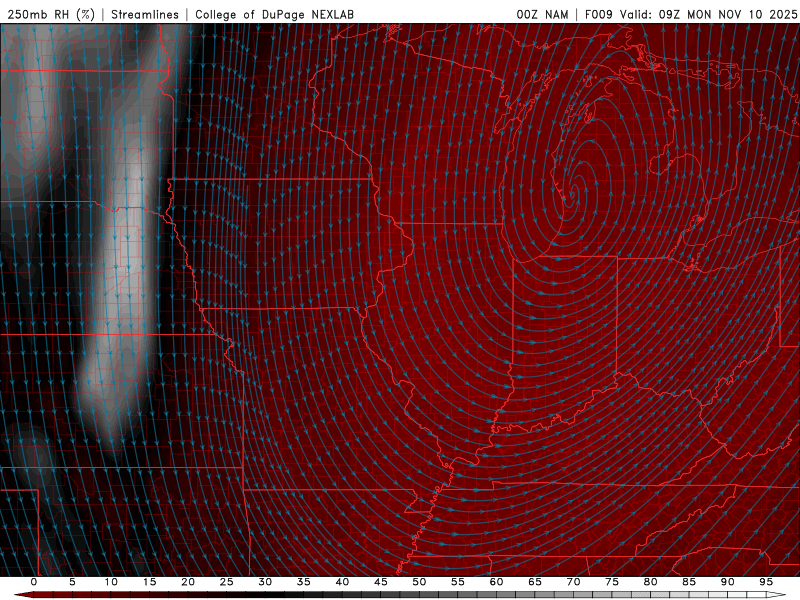Click the 'Streamlines' label in header

[x=145, y=14]
